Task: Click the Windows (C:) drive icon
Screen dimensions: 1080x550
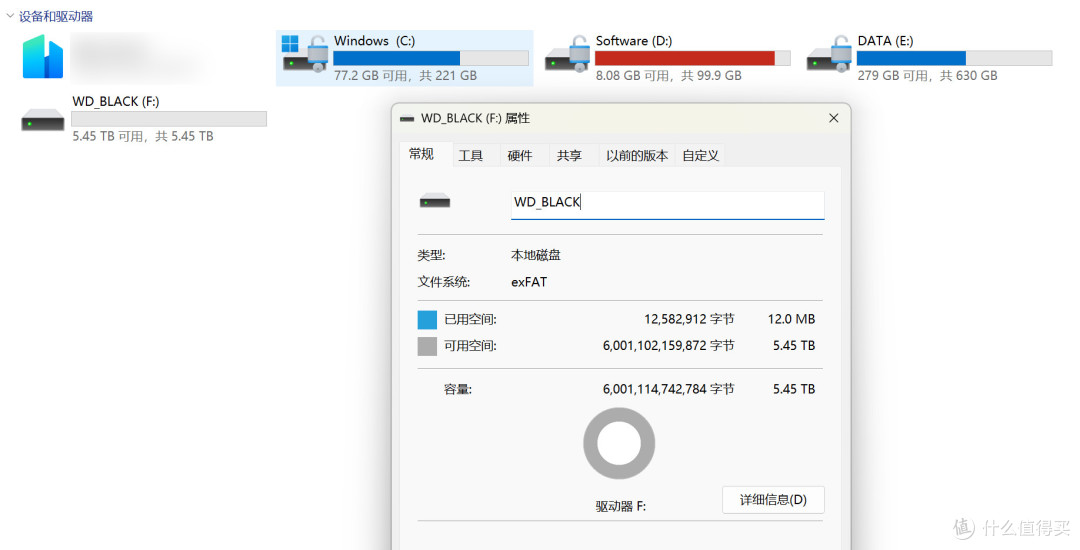Action: click(x=304, y=54)
